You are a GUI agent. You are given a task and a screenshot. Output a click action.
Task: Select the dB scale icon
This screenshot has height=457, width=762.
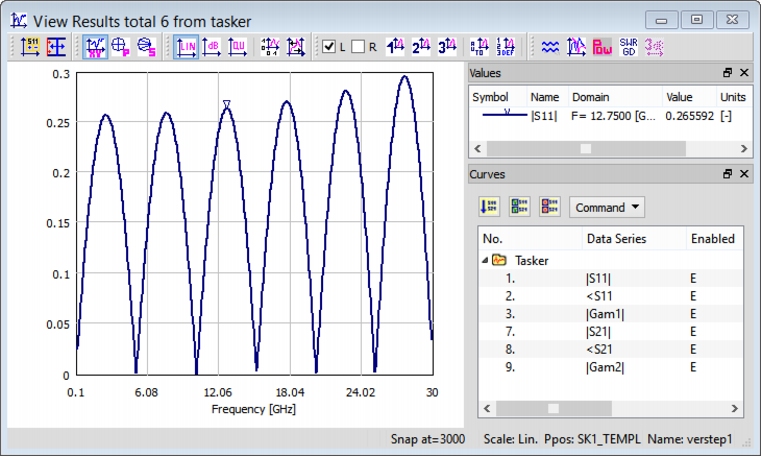pyautogui.click(x=211, y=47)
